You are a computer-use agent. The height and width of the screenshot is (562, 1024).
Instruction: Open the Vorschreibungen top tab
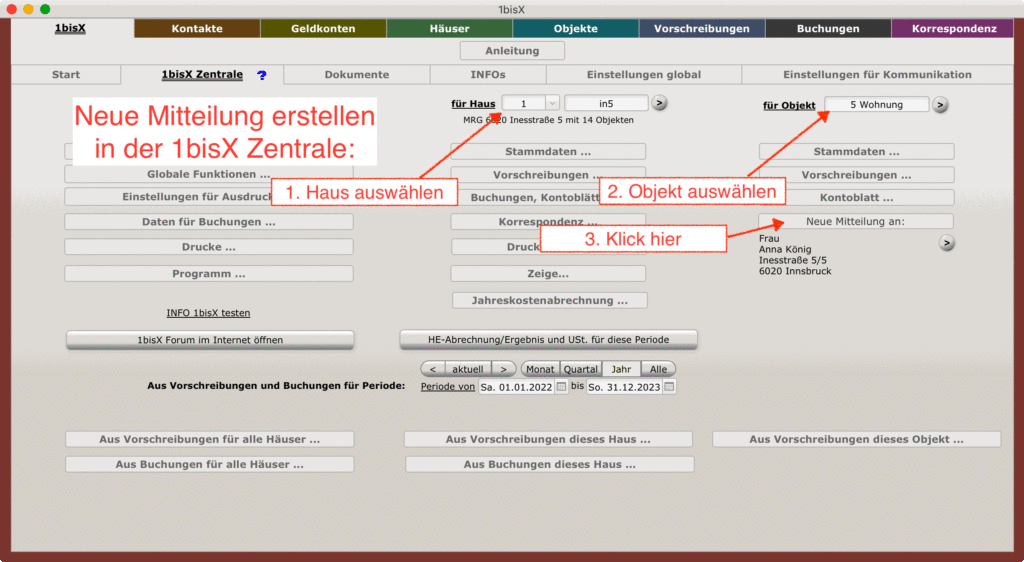coord(702,28)
